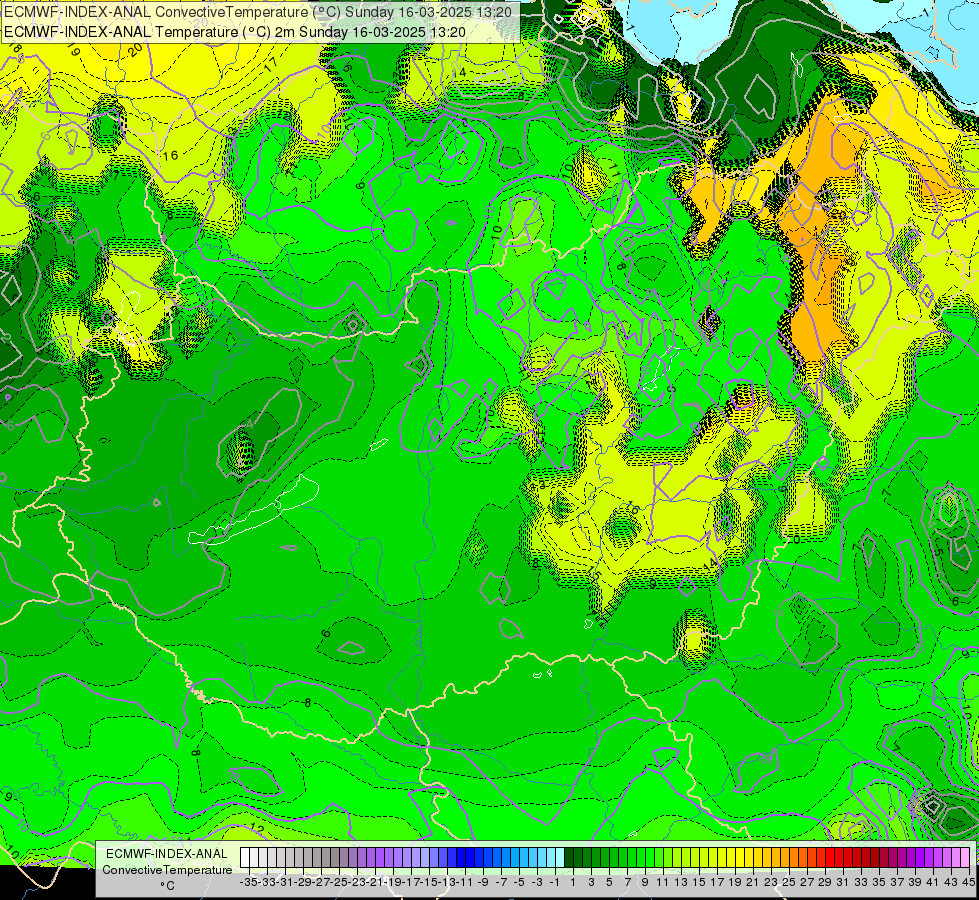Pick the red legend swatch above 29

[821, 857]
